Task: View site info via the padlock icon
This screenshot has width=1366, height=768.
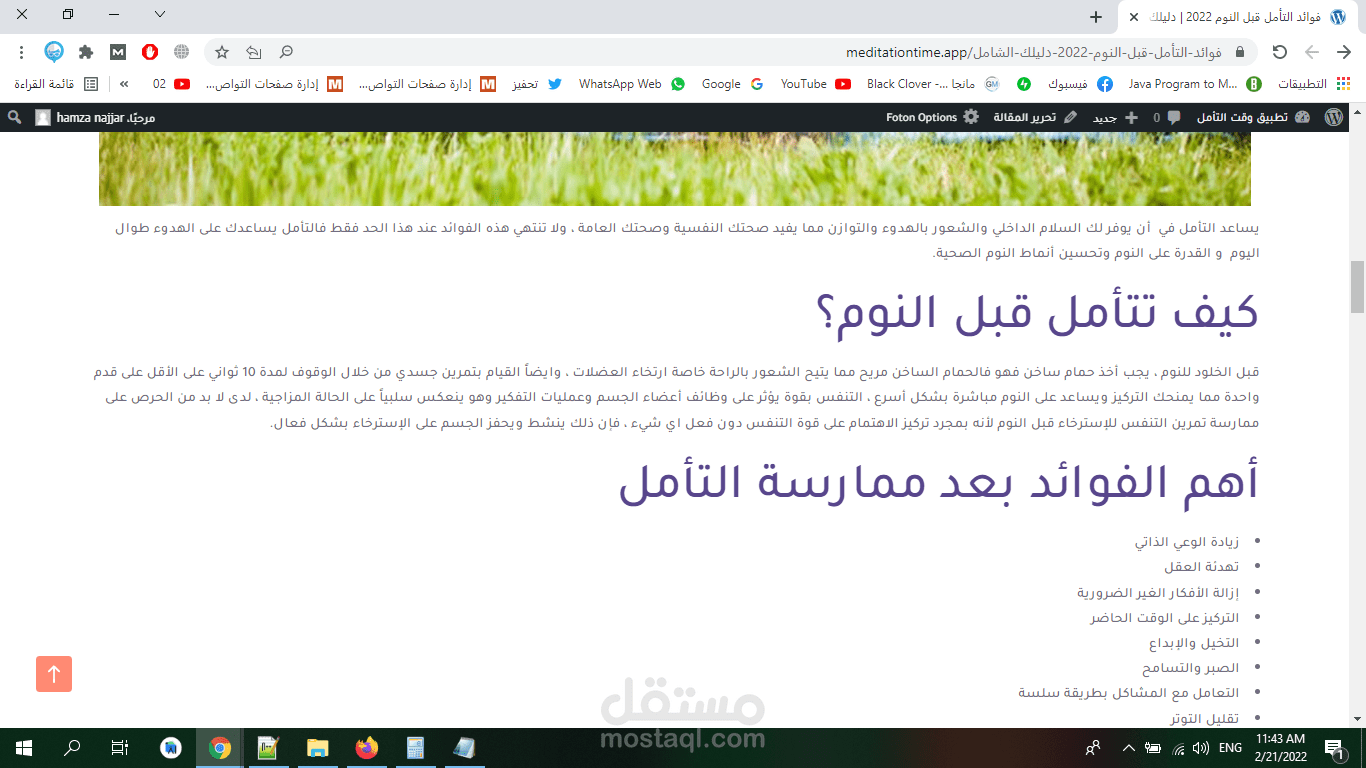Action: [1241, 52]
